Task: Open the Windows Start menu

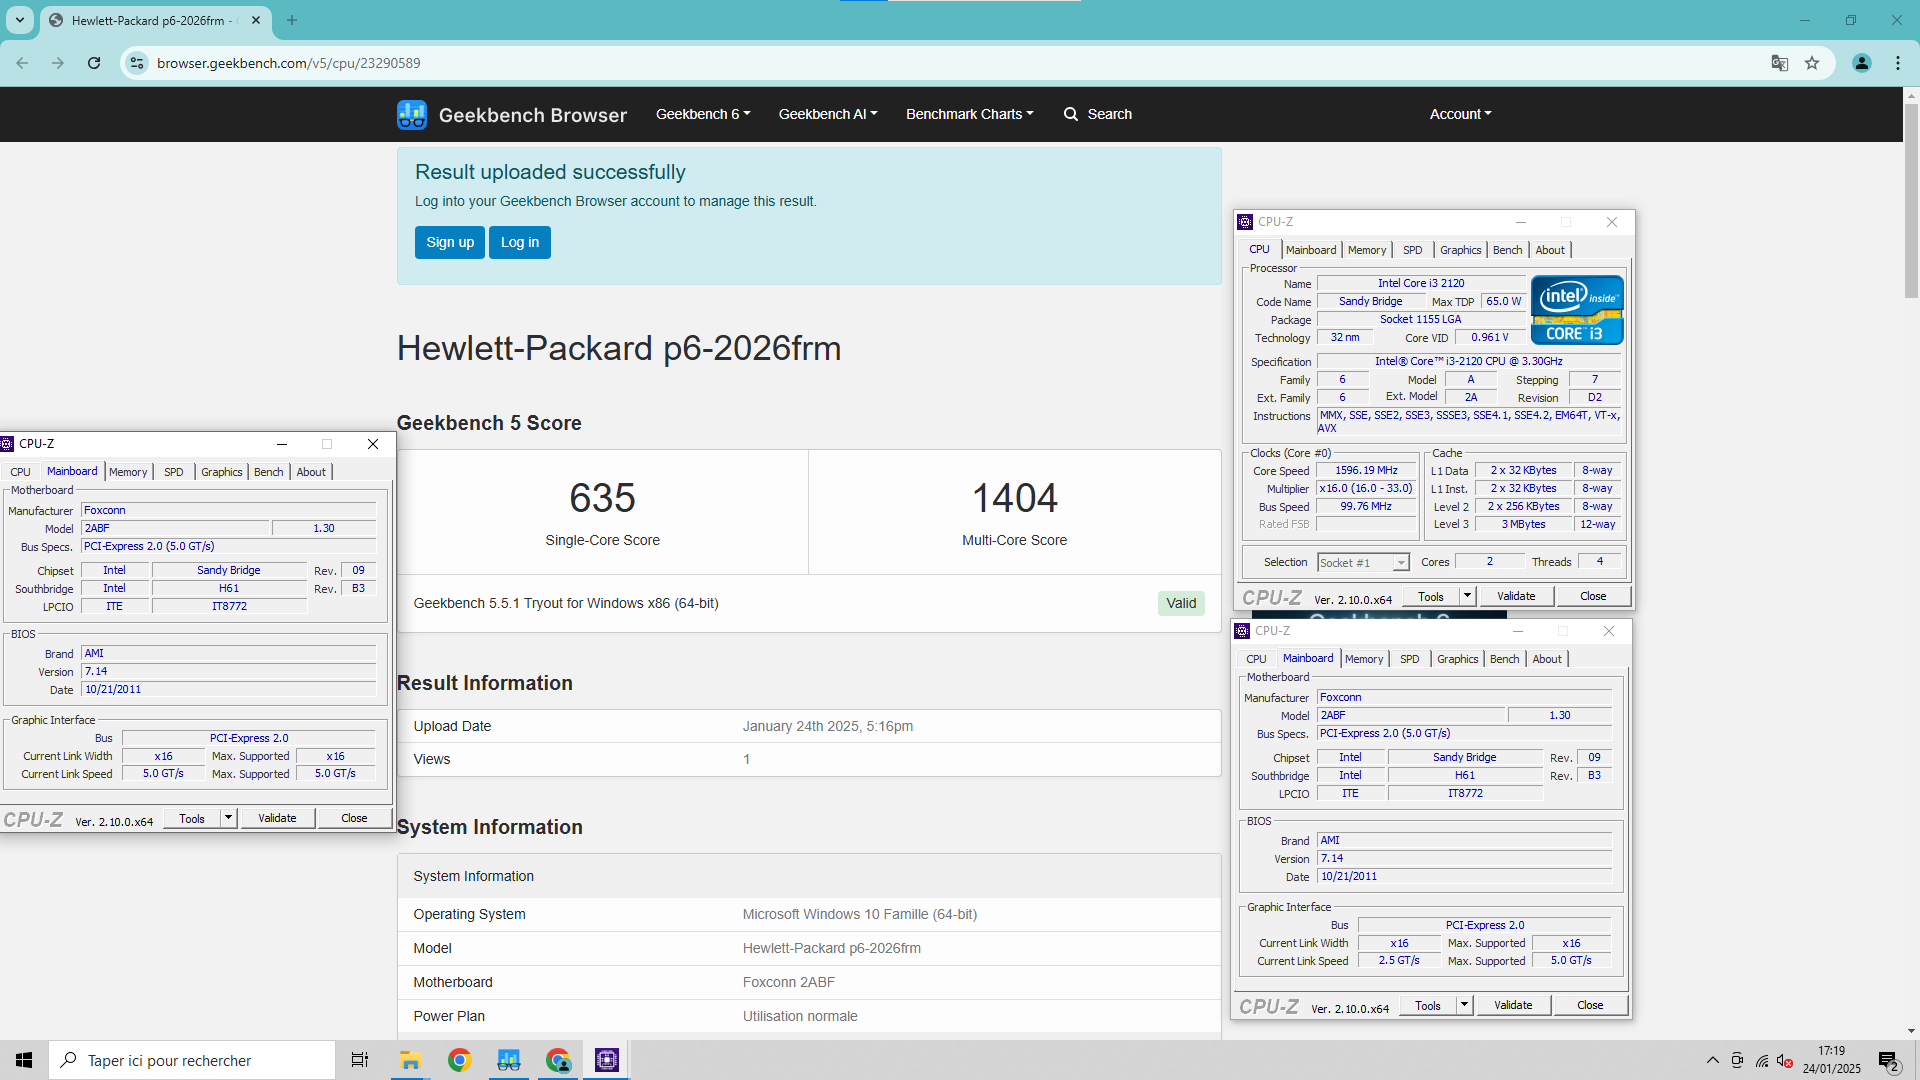Action: coord(24,1060)
